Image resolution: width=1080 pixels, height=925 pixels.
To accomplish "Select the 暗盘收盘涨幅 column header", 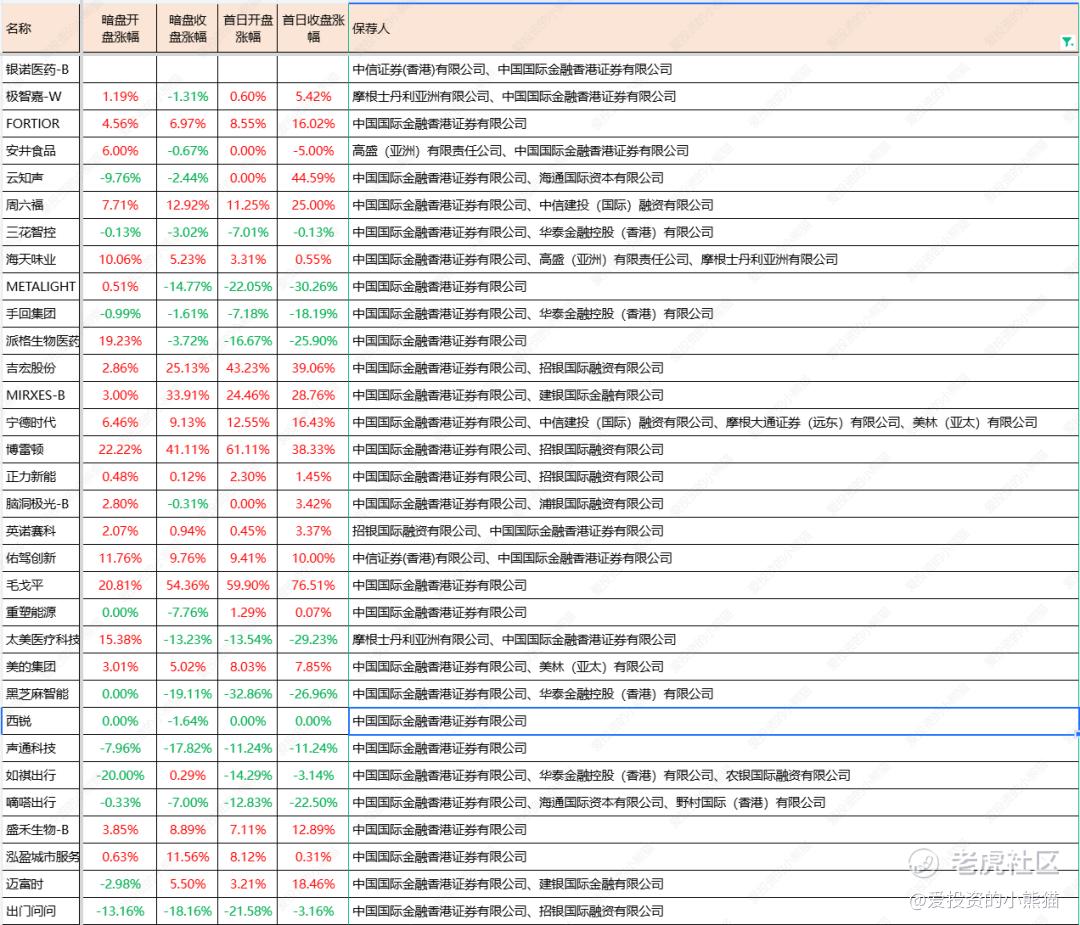I will (x=187, y=28).
